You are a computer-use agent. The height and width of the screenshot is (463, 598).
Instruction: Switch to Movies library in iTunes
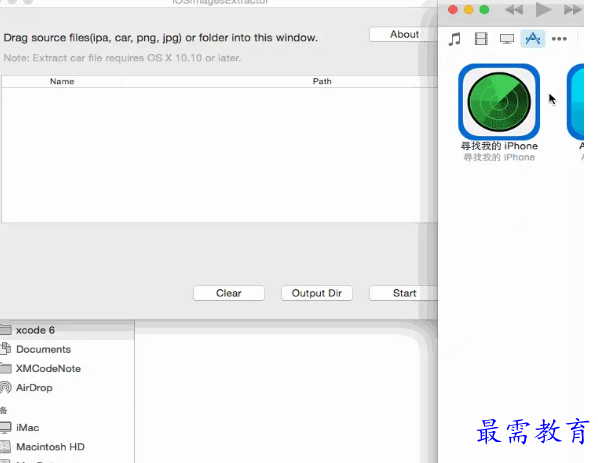481,39
